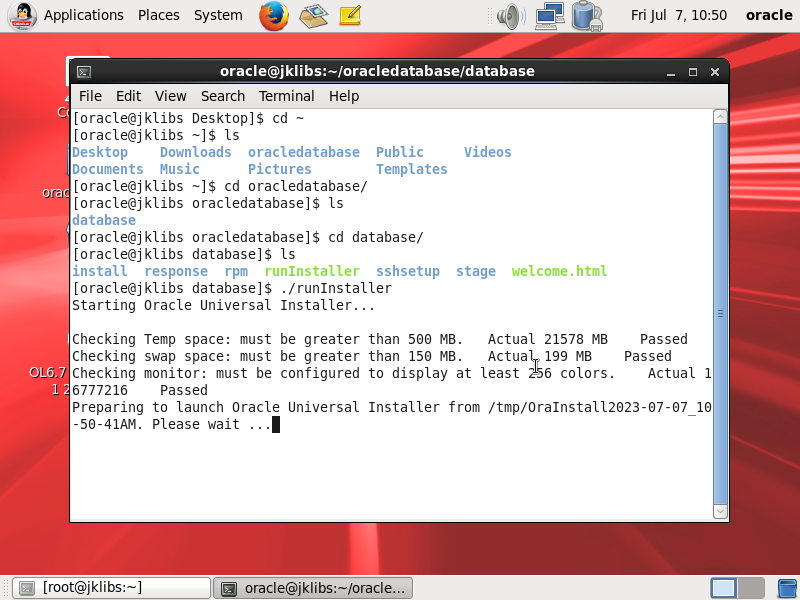Select the first workspace in switcher
The height and width of the screenshot is (600, 800).
[723, 588]
